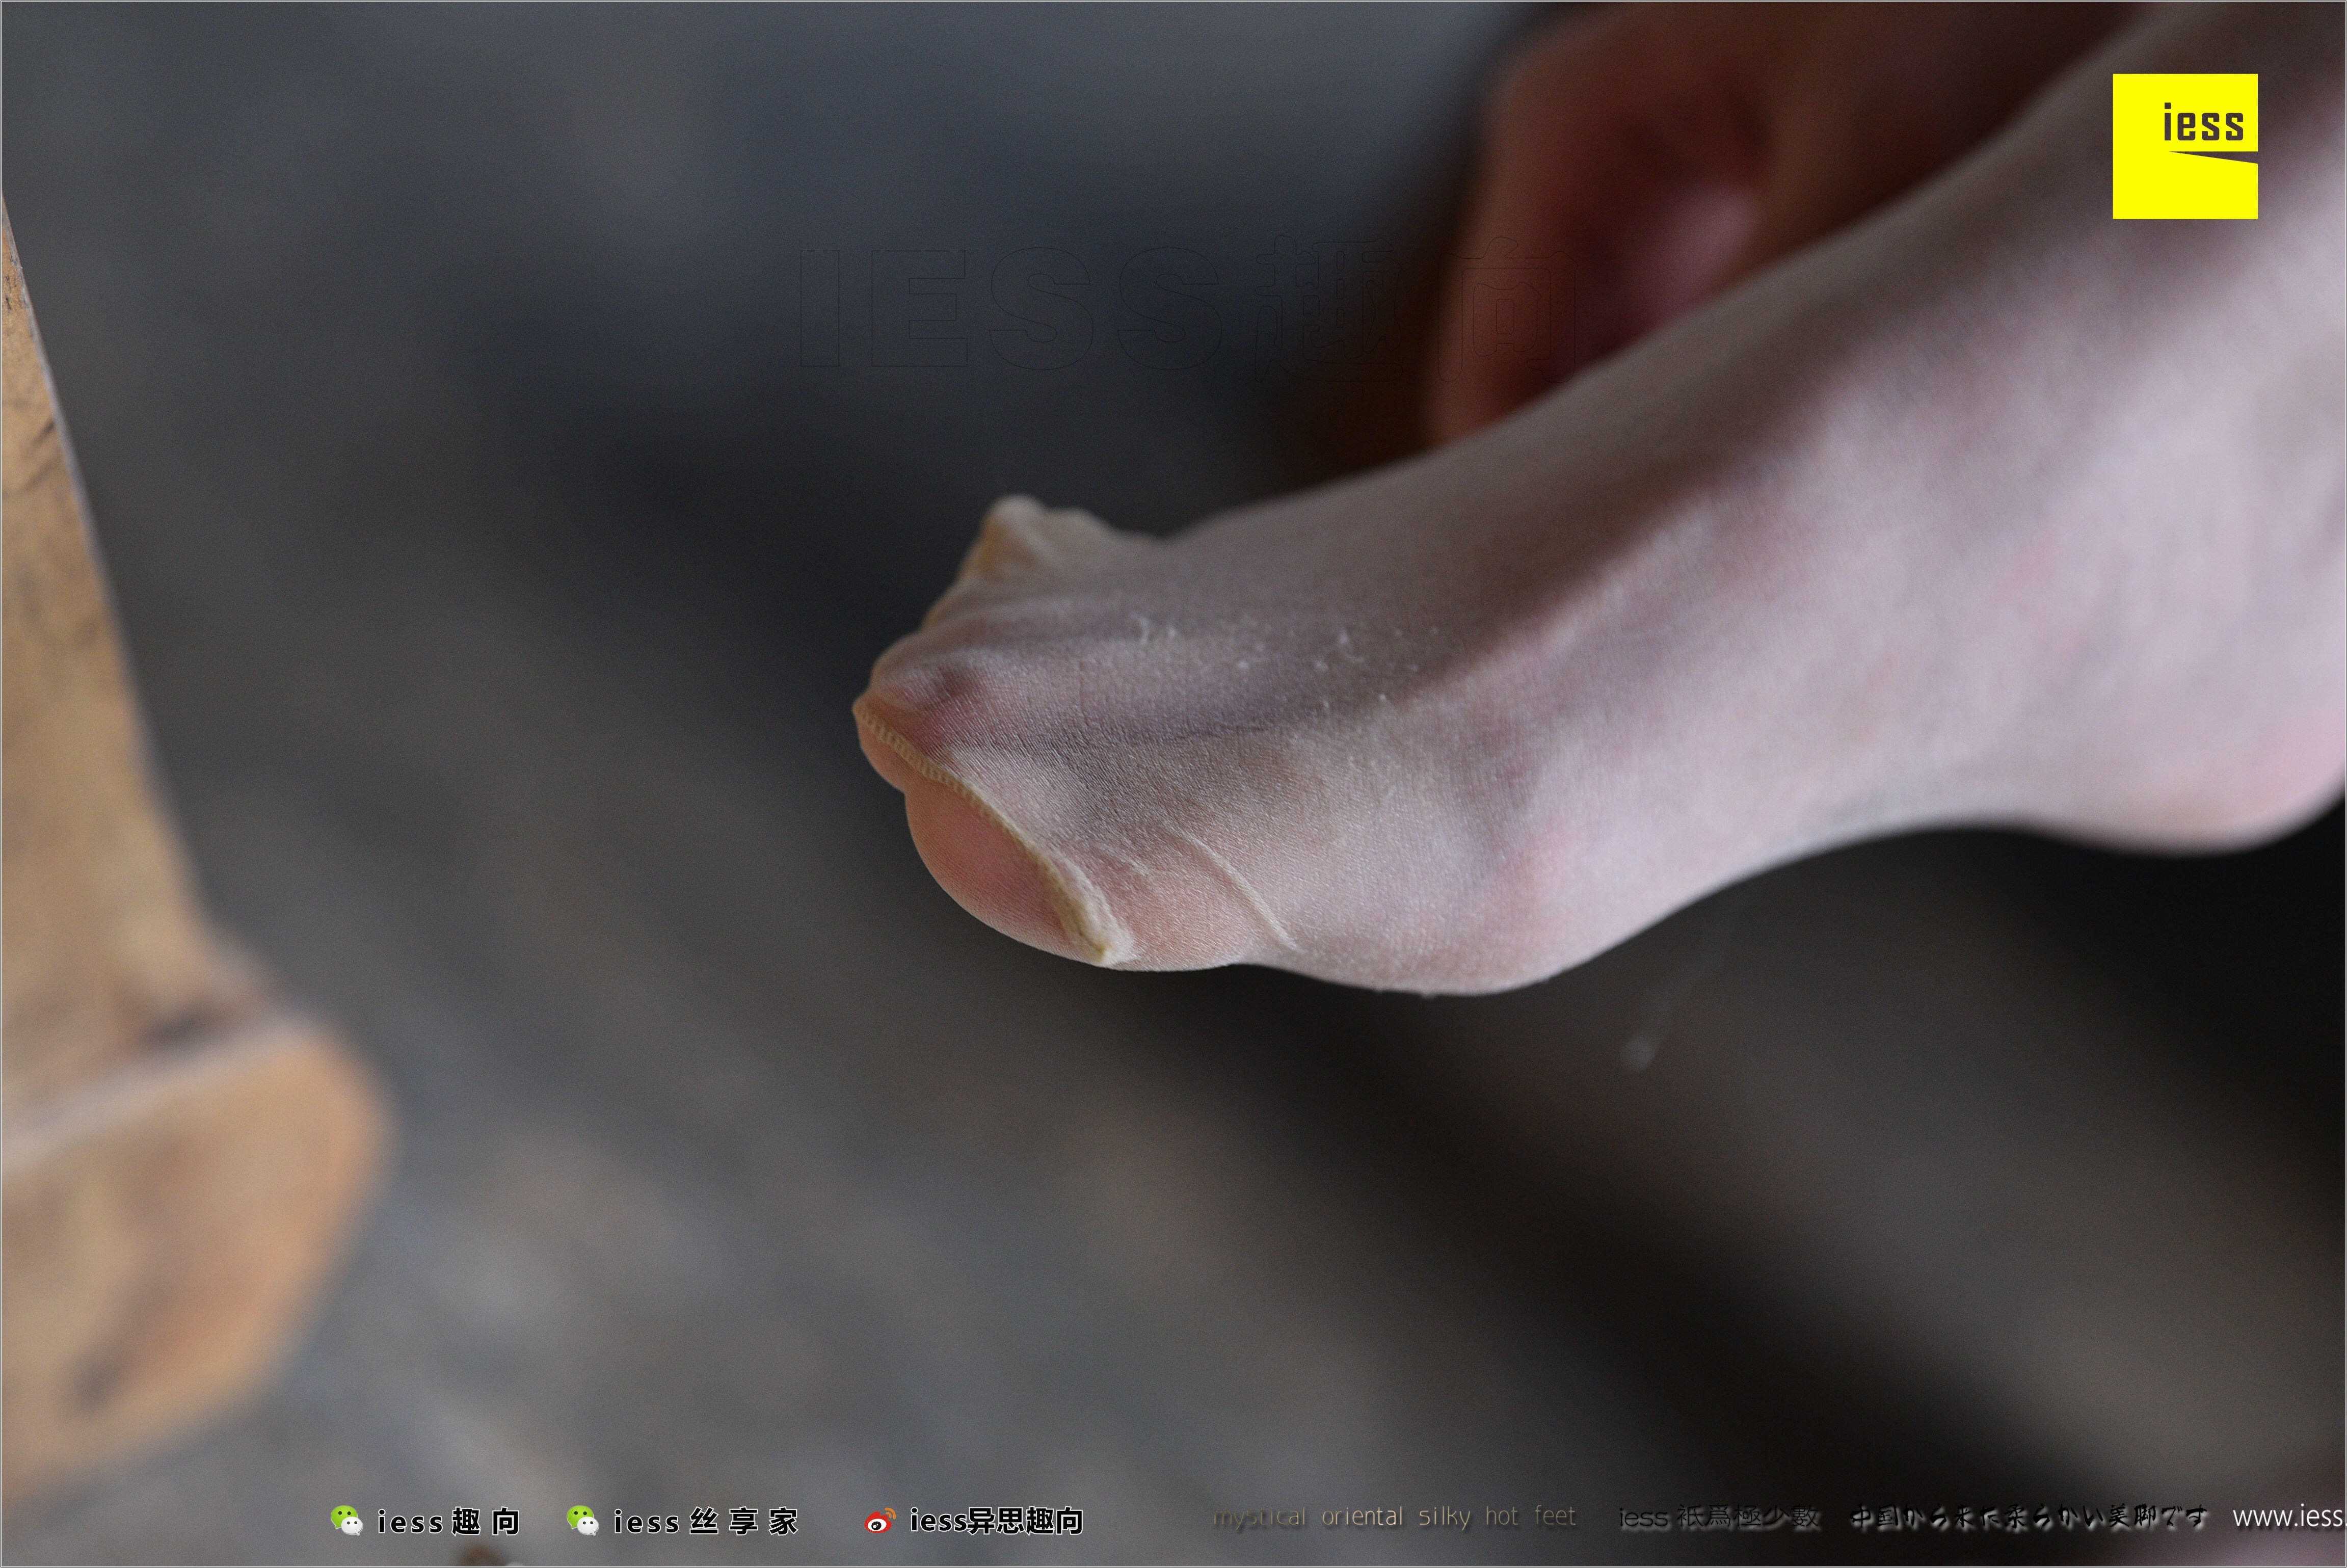Click the orange eye-shaped Weibo emblem
2347x1568 pixels.
point(878,1521)
